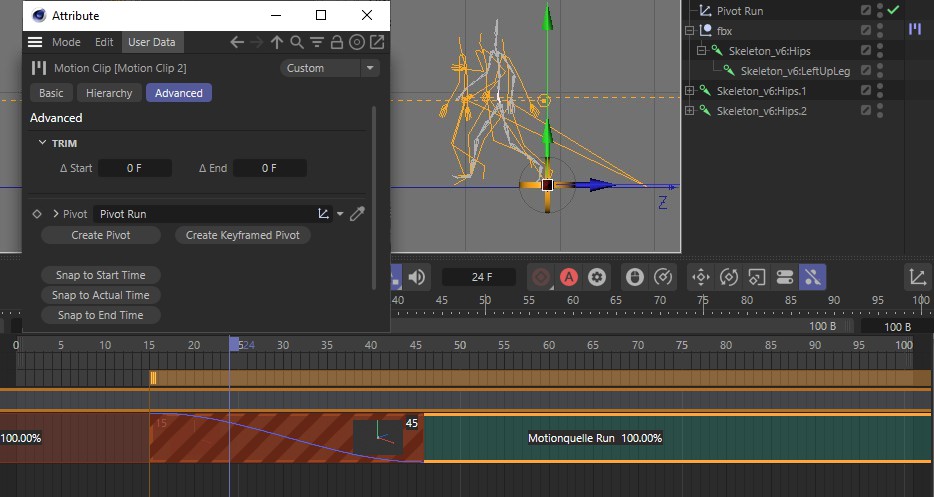Viewport: 934px width, 497px height.
Task: Open attribute manager in new window icon
Action: (377, 42)
